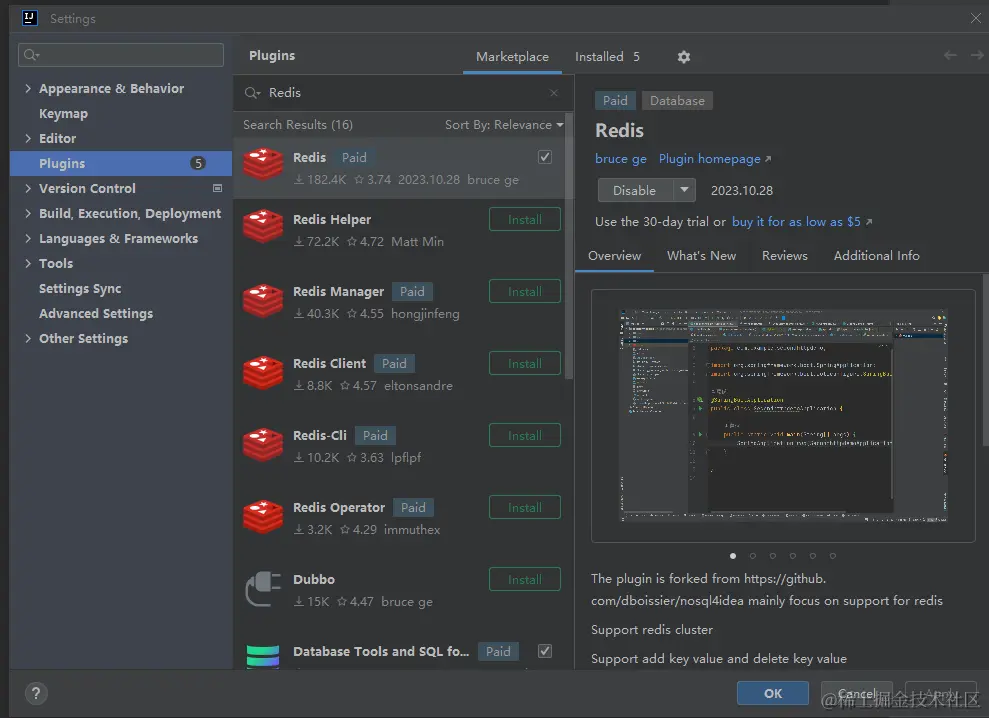Navigate back with the left arrow
The width and height of the screenshot is (989, 718).
pos(950,56)
